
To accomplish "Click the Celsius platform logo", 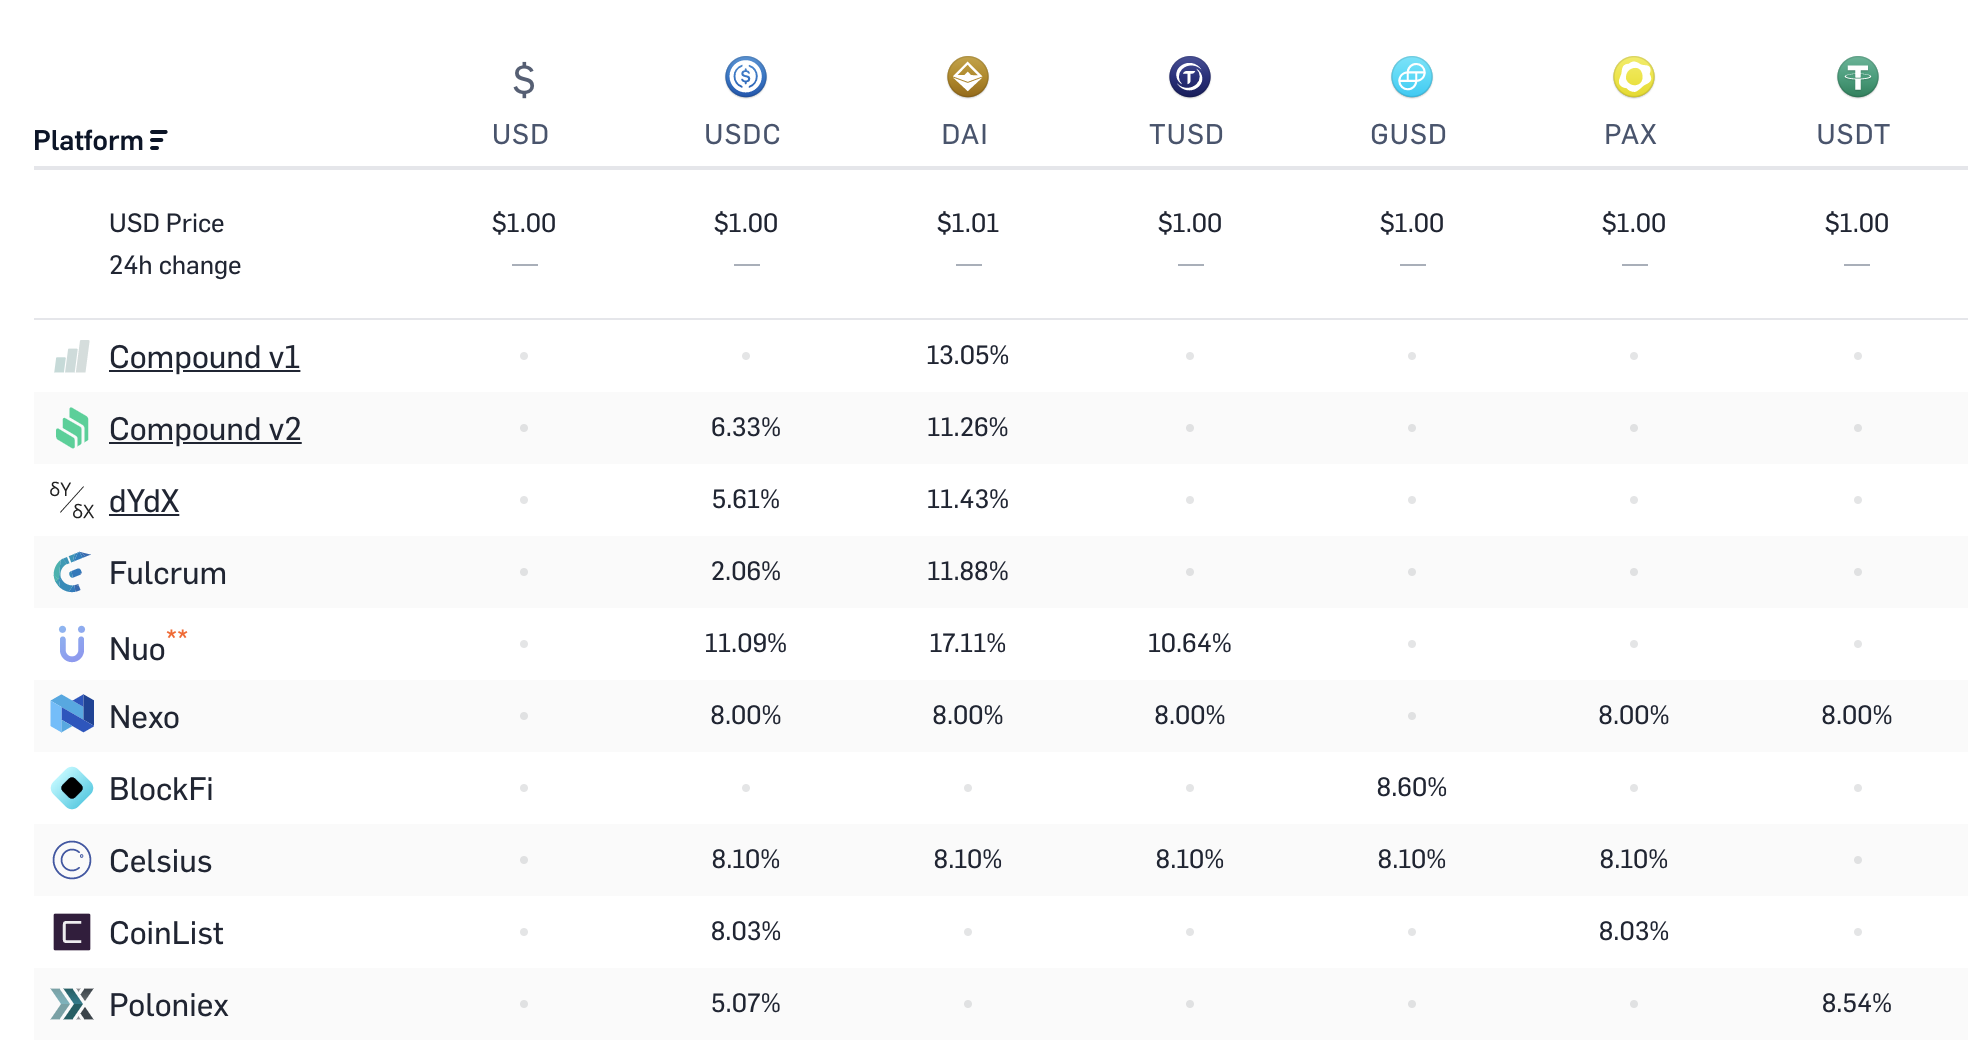I will tap(72, 860).
